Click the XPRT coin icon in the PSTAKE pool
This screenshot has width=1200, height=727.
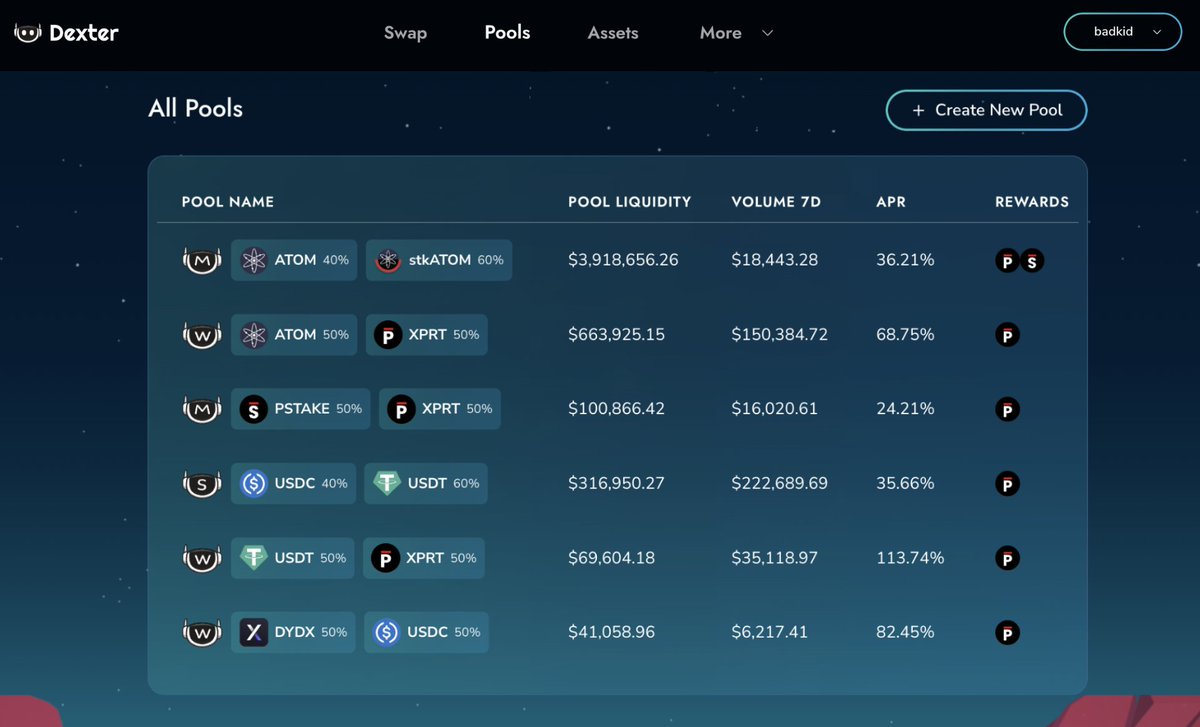[401, 409]
